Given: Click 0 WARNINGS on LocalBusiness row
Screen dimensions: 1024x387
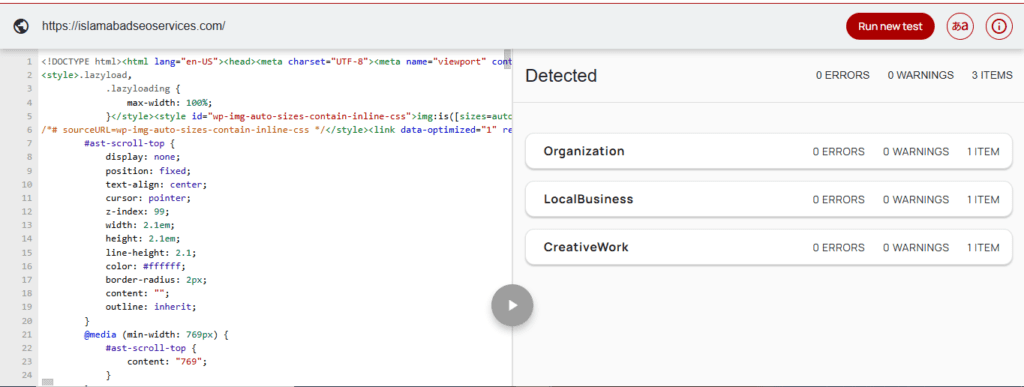Looking at the screenshot, I should click(x=916, y=200).
